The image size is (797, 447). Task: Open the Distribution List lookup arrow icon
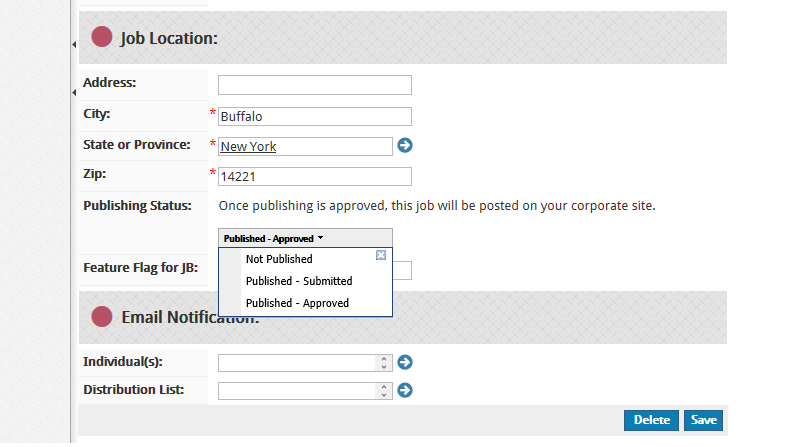pos(405,390)
